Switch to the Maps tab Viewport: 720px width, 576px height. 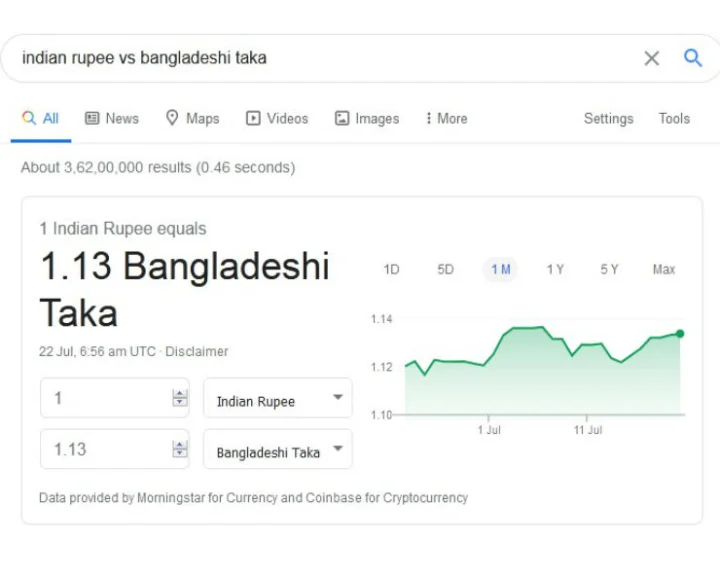192,118
